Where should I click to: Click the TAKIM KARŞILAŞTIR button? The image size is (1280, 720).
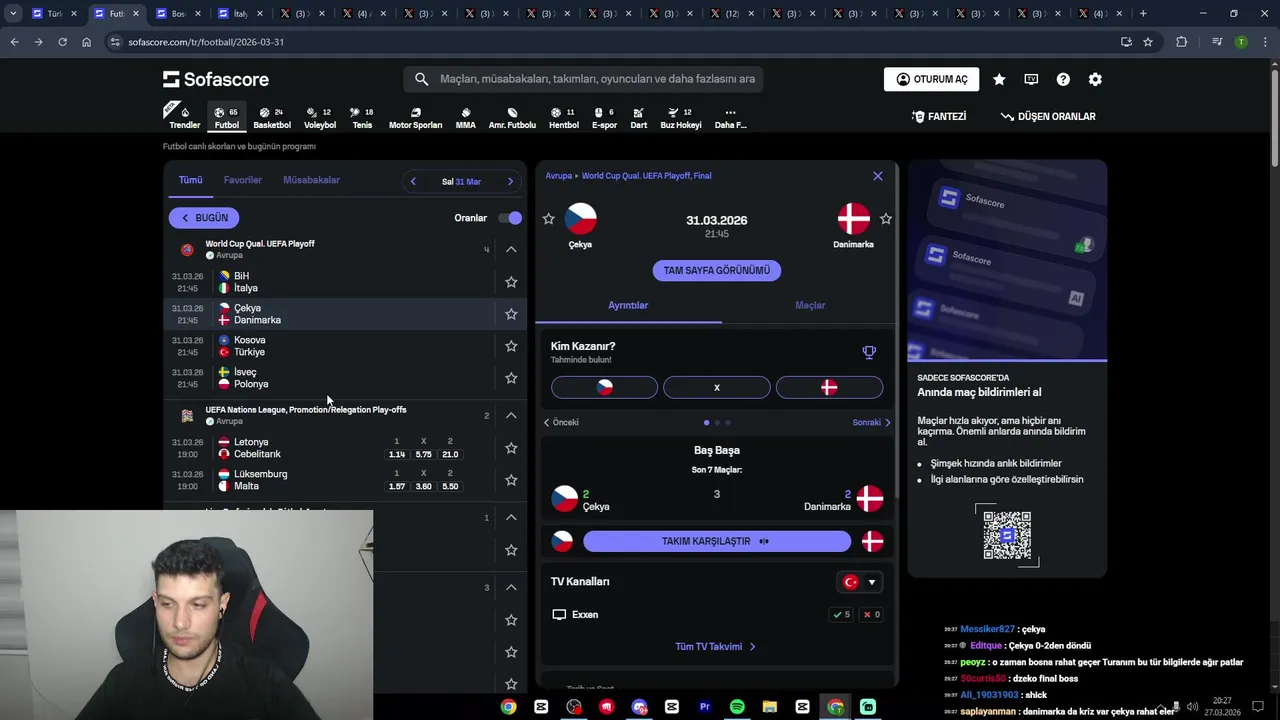pos(717,541)
